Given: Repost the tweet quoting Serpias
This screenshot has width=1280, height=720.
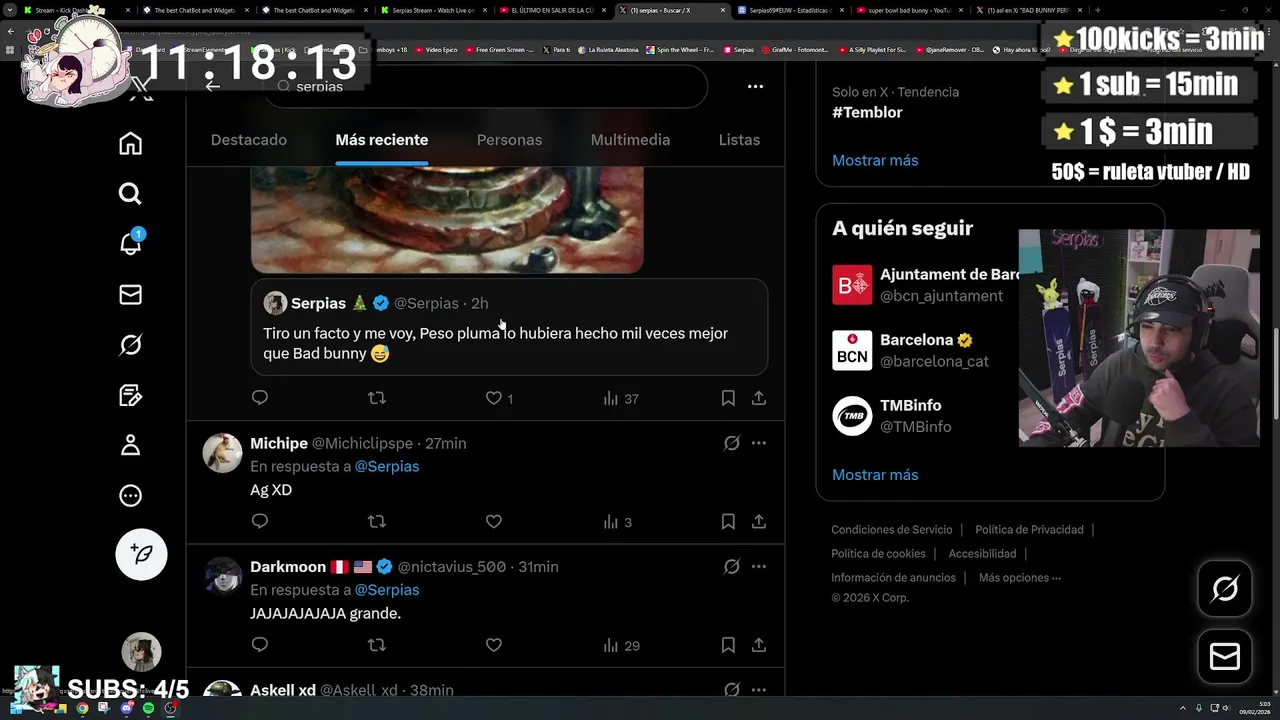Looking at the screenshot, I should tap(376, 398).
